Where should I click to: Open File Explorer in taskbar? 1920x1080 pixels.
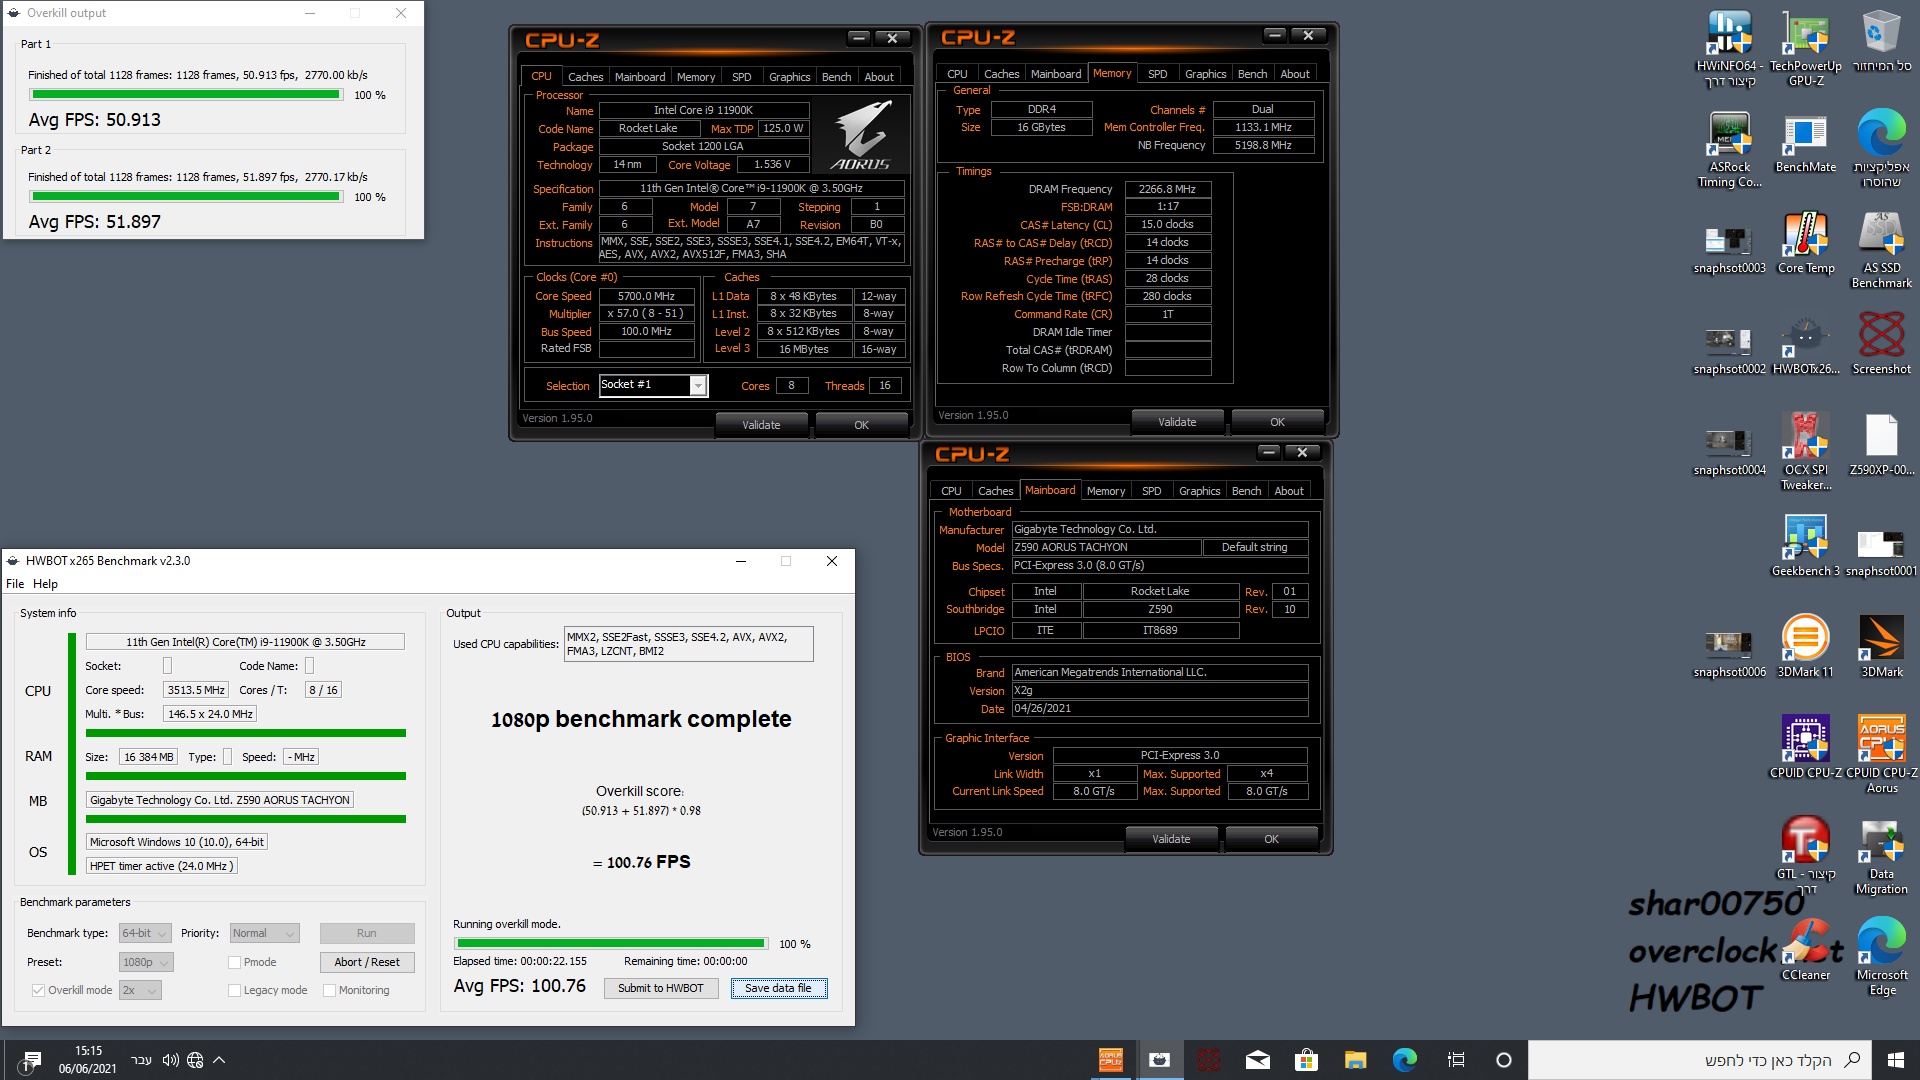pos(1355,1060)
